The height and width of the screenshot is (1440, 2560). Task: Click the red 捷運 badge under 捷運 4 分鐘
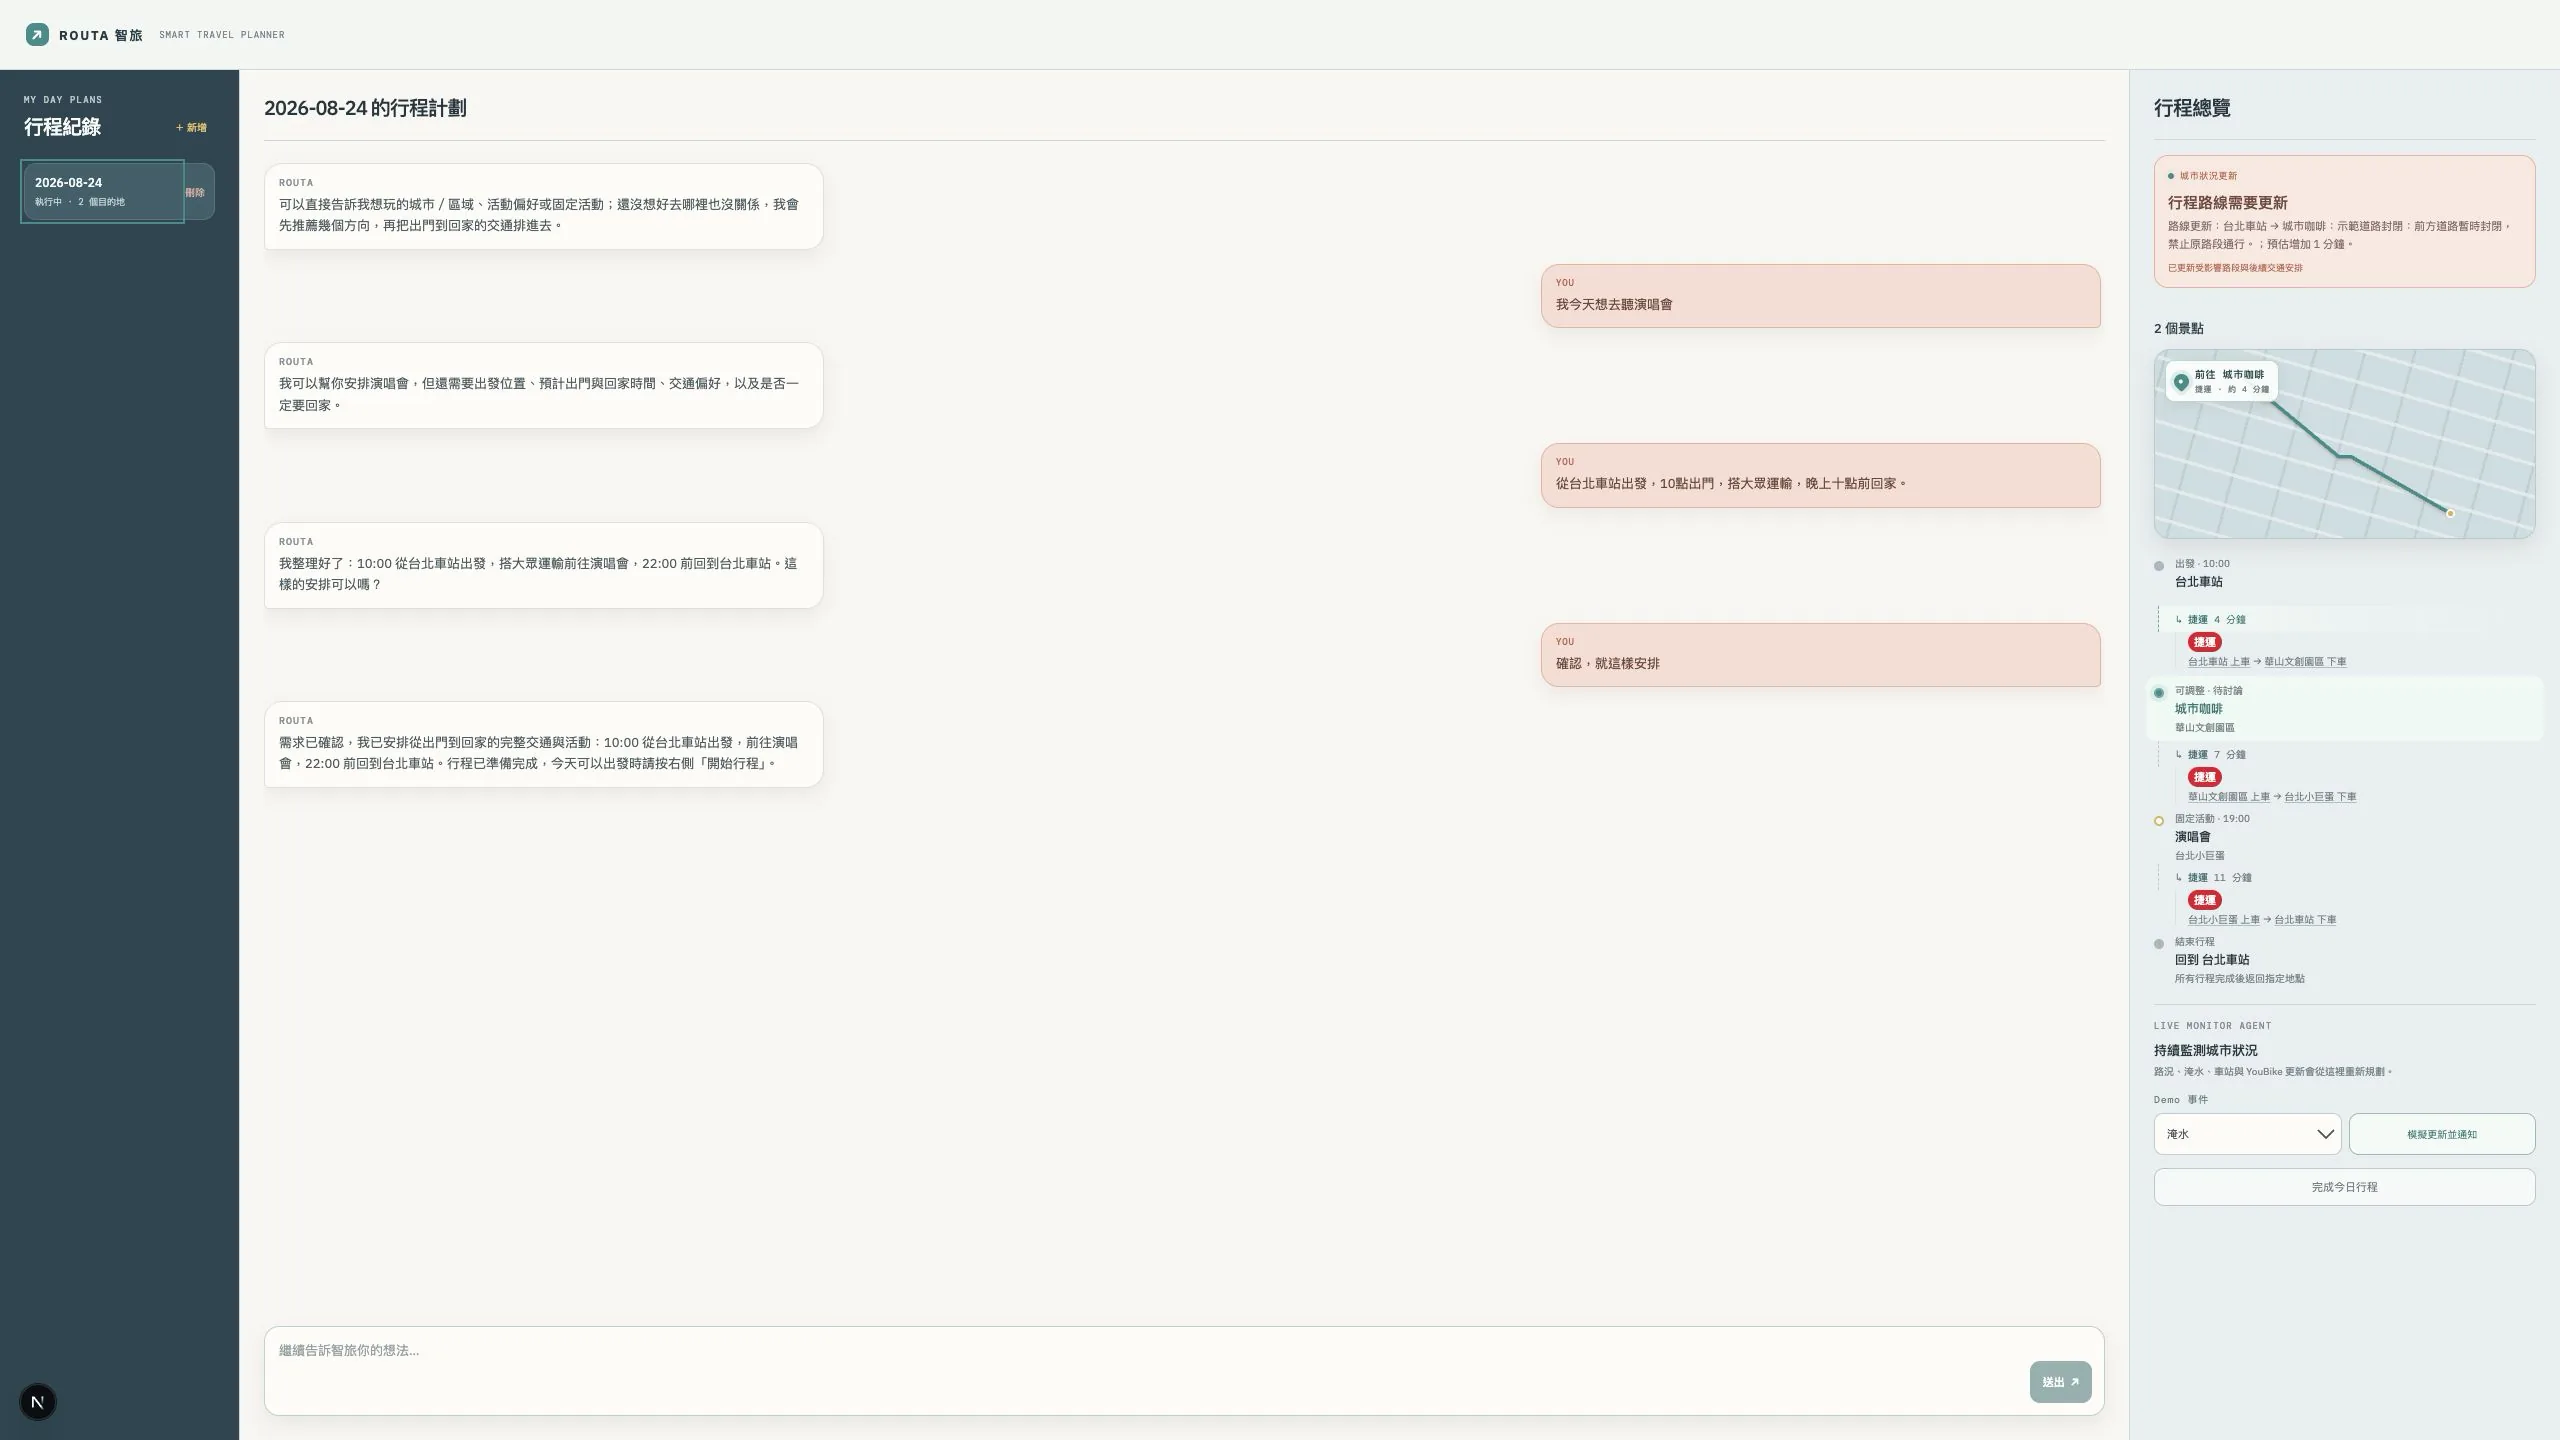coord(2205,642)
